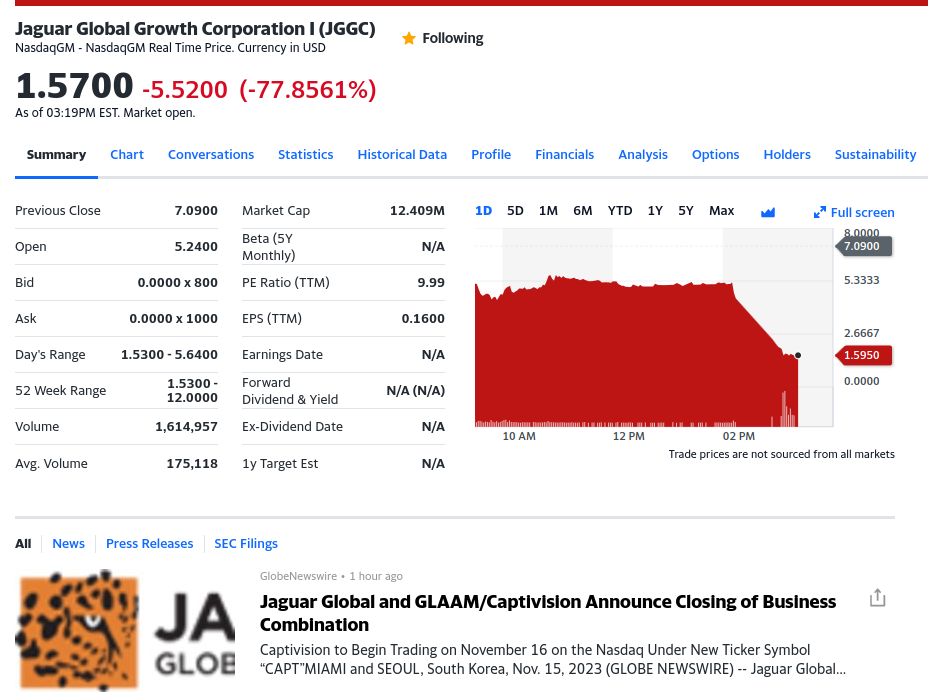Open the chart type area icon
928x697 pixels.
point(768,212)
